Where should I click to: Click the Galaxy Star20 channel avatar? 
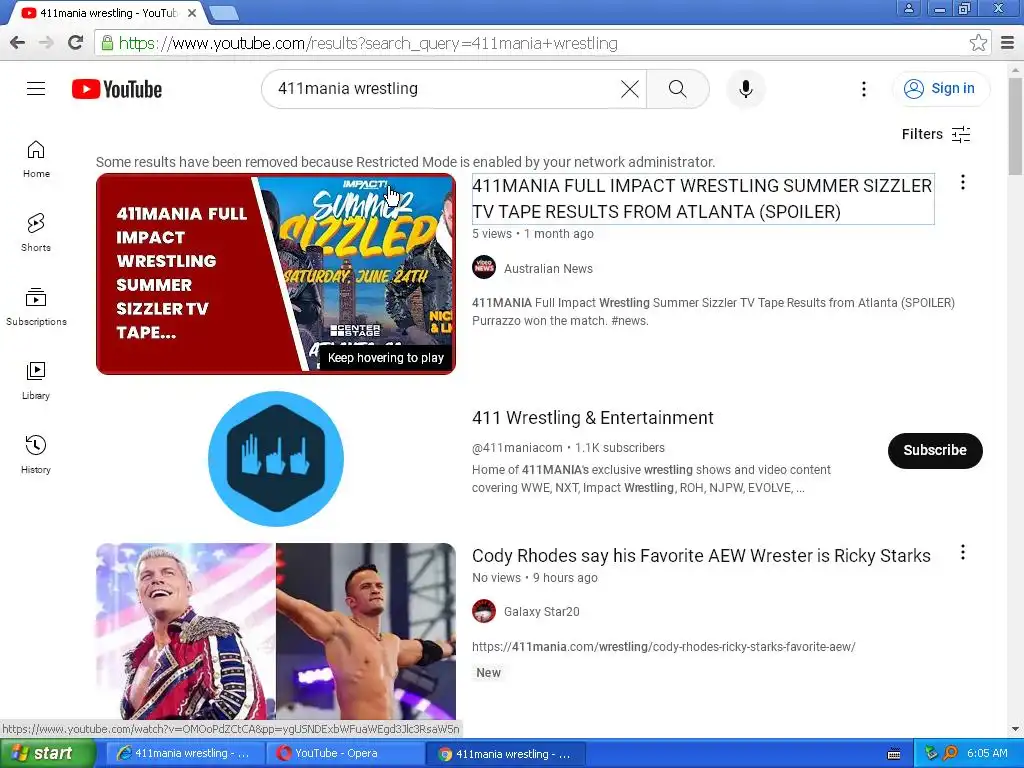tap(484, 611)
